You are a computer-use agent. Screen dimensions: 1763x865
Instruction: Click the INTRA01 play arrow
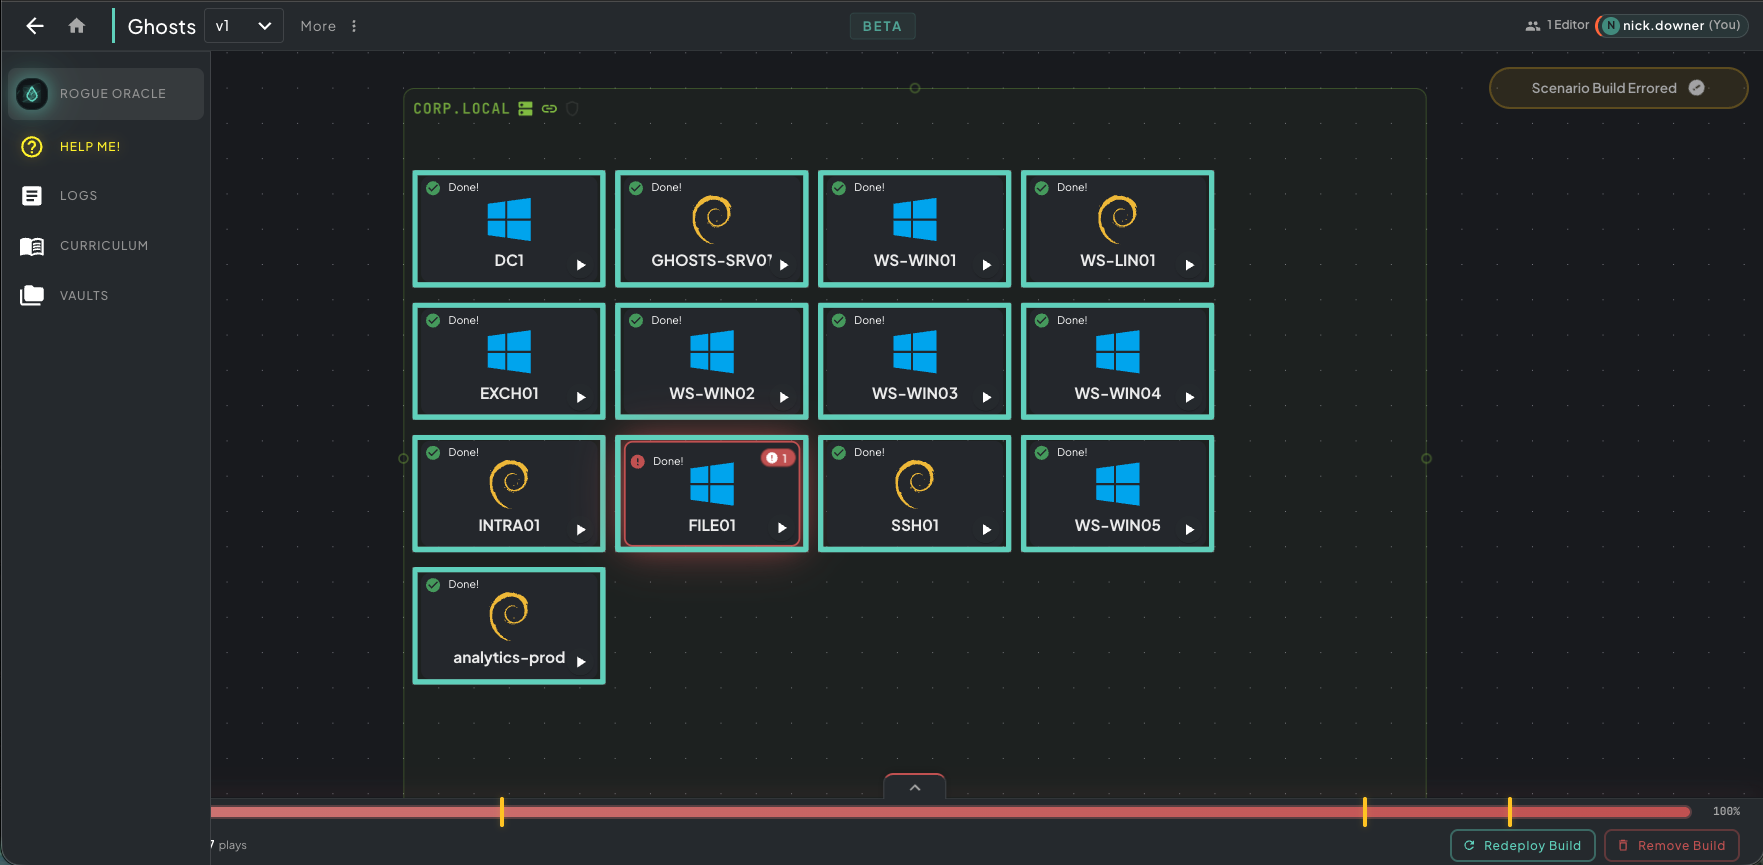pos(581,530)
